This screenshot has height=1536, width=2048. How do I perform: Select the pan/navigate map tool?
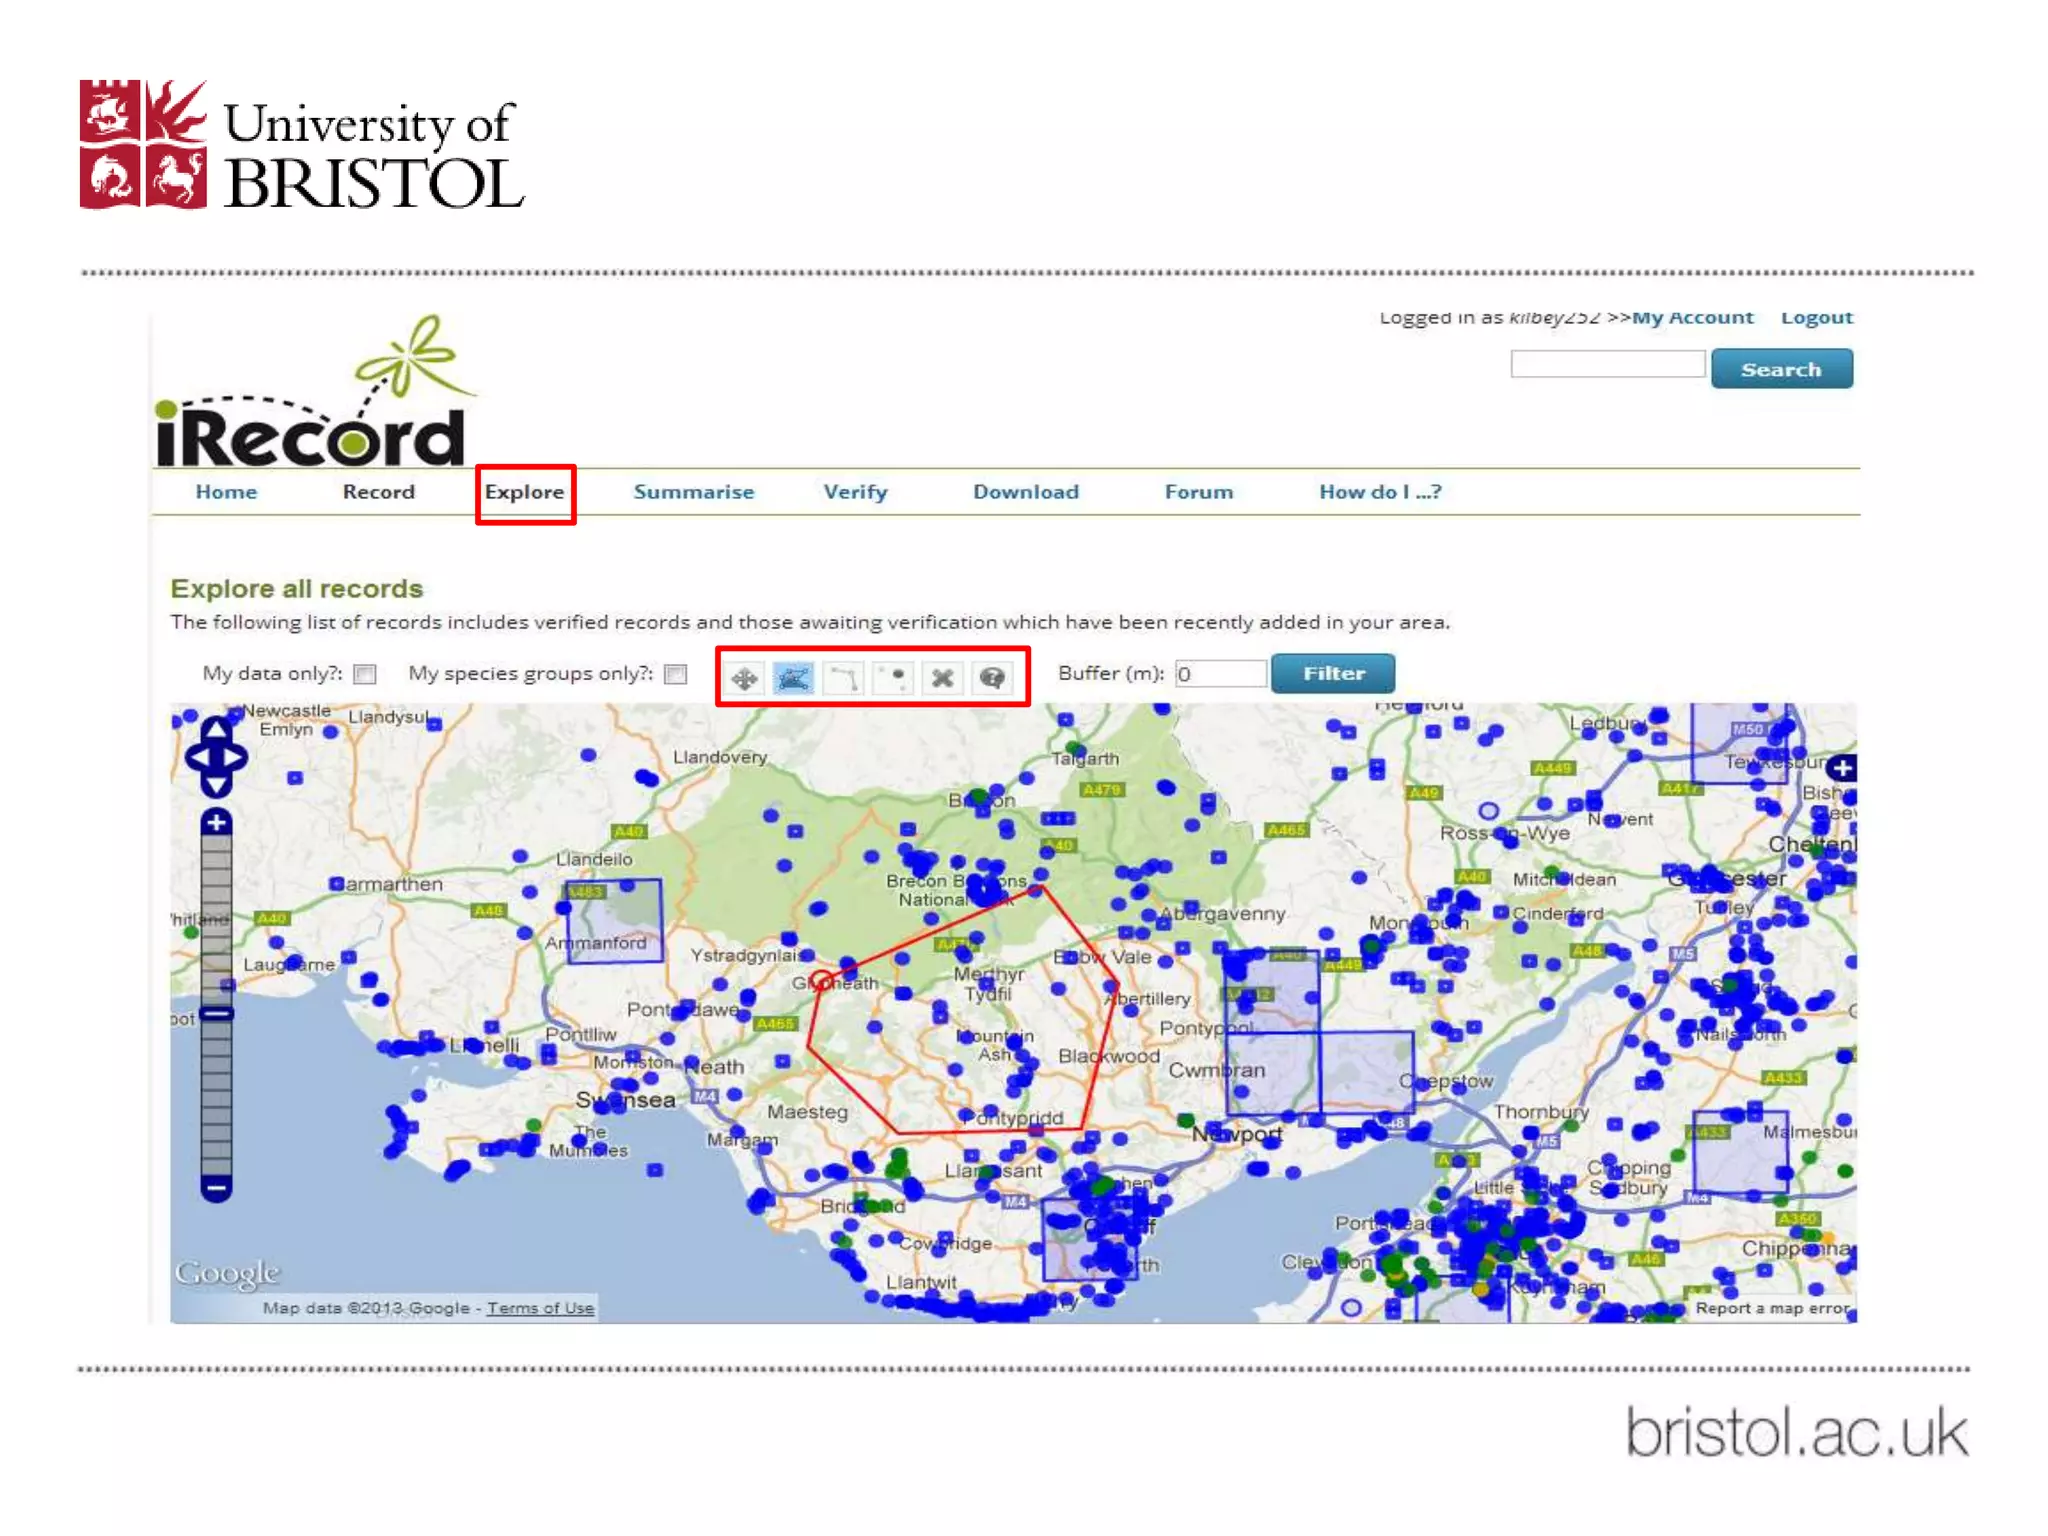pyautogui.click(x=744, y=679)
